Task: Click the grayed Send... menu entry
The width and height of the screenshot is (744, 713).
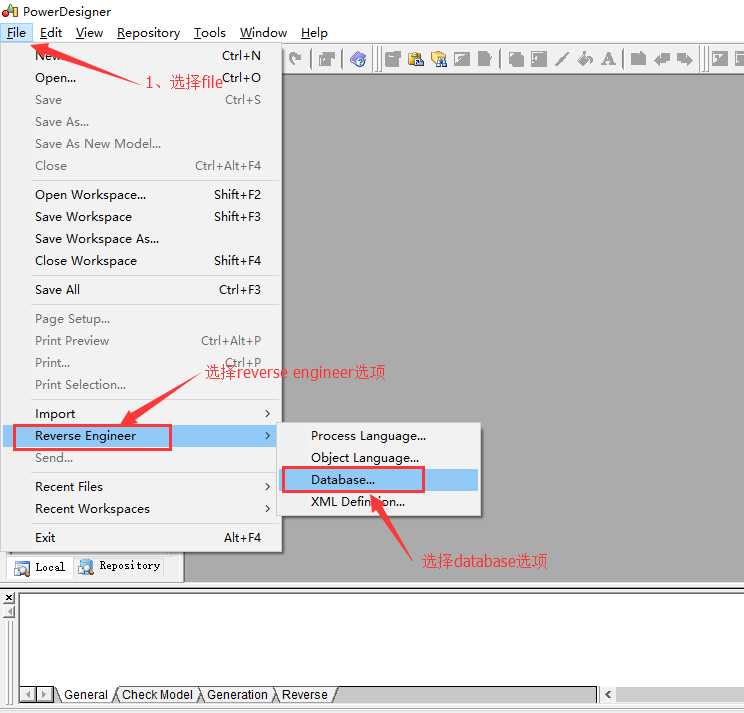Action: pyautogui.click(x=142, y=458)
